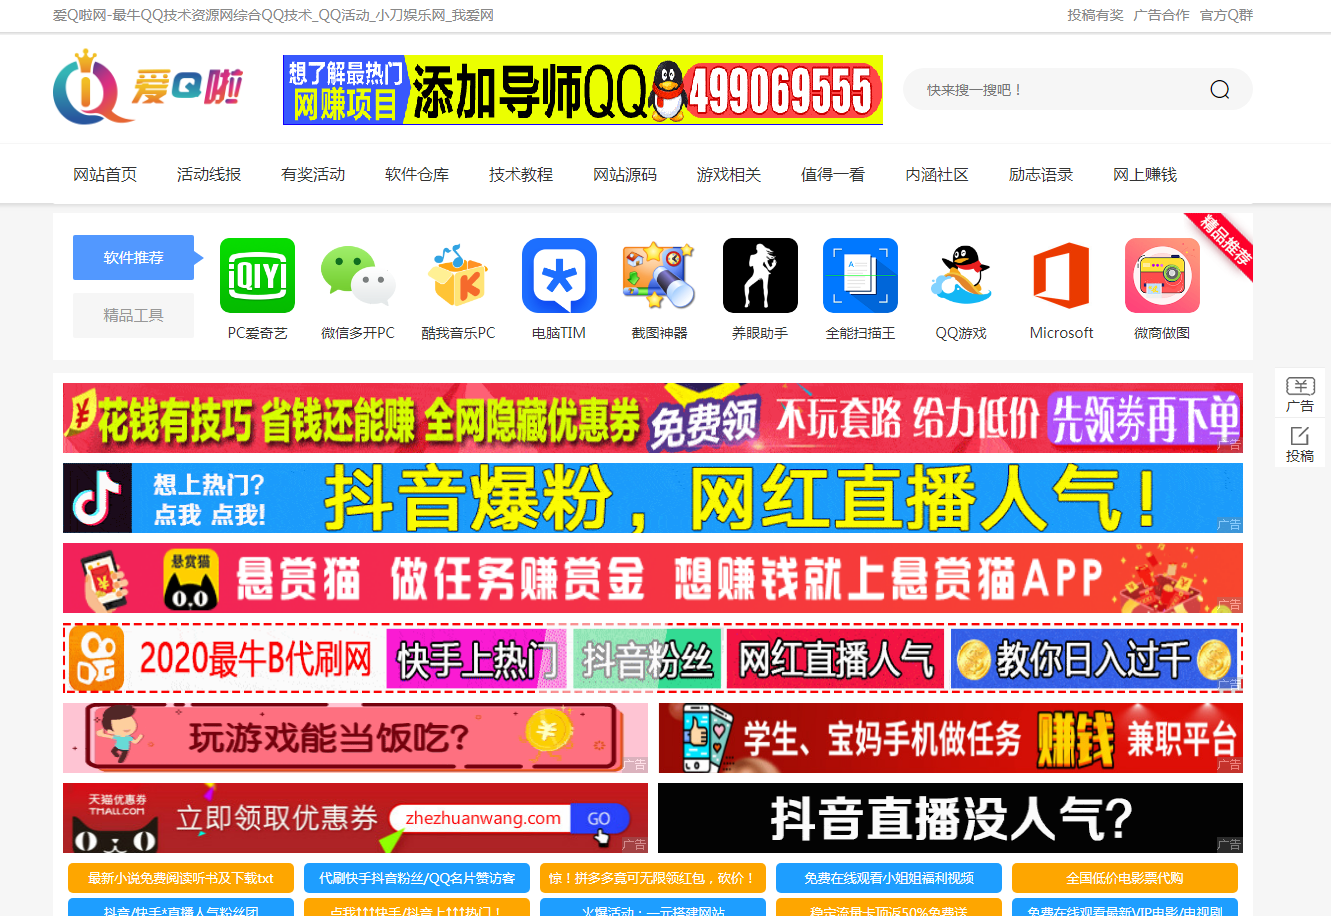The image size is (1331, 916).
Task: Select the 电脑TIM app icon
Action: 559,276
